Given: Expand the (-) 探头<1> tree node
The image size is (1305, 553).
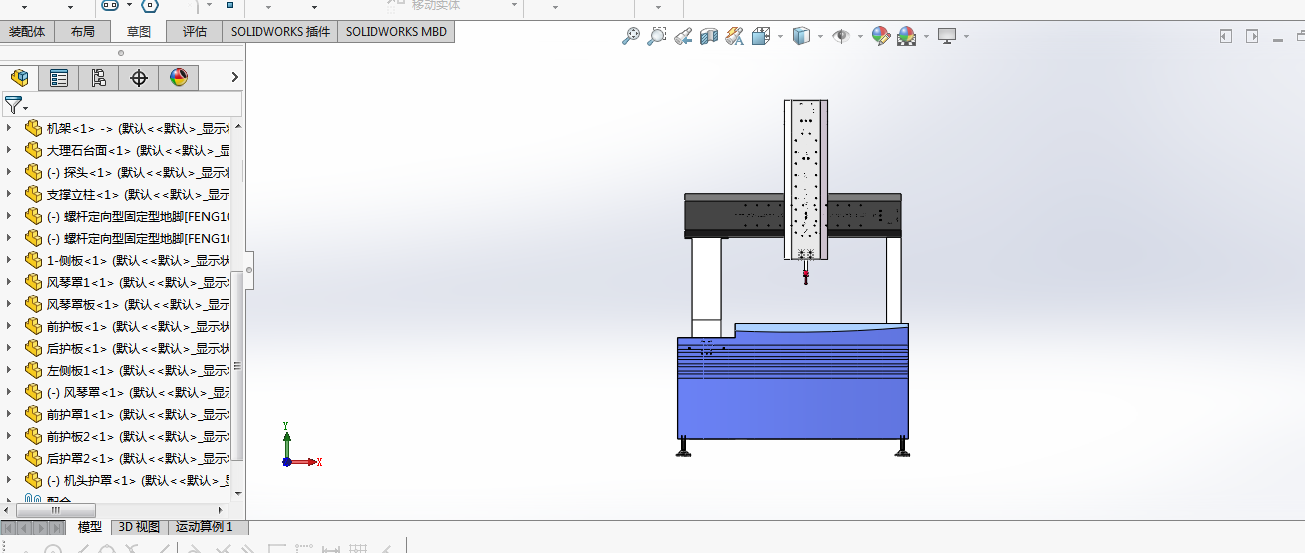Looking at the screenshot, I should pyautogui.click(x=9, y=172).
